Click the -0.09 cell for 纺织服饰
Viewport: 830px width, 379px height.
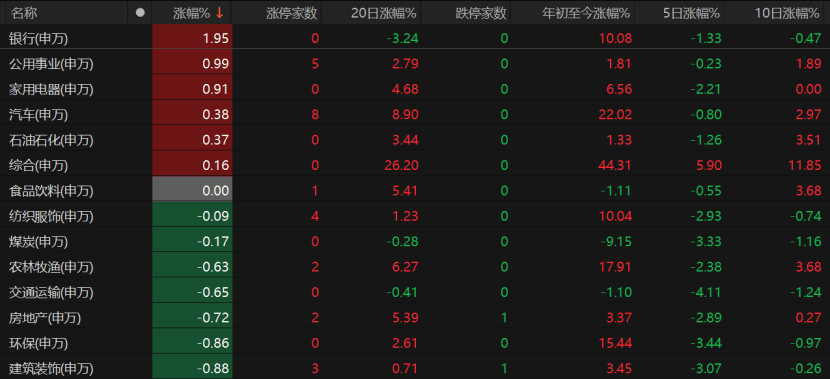pyautogui.click(x=192, y=215)
